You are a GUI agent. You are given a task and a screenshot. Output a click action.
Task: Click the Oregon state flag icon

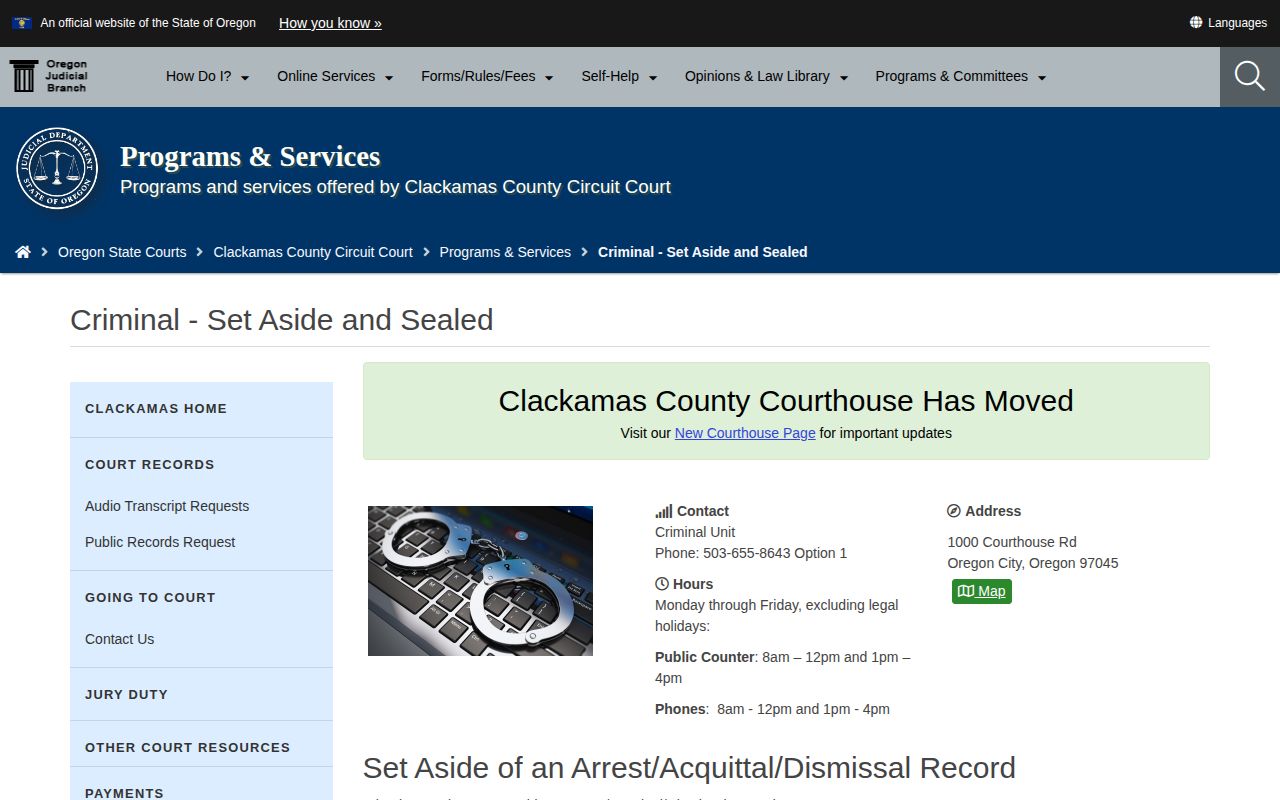[x=22, y=22]
